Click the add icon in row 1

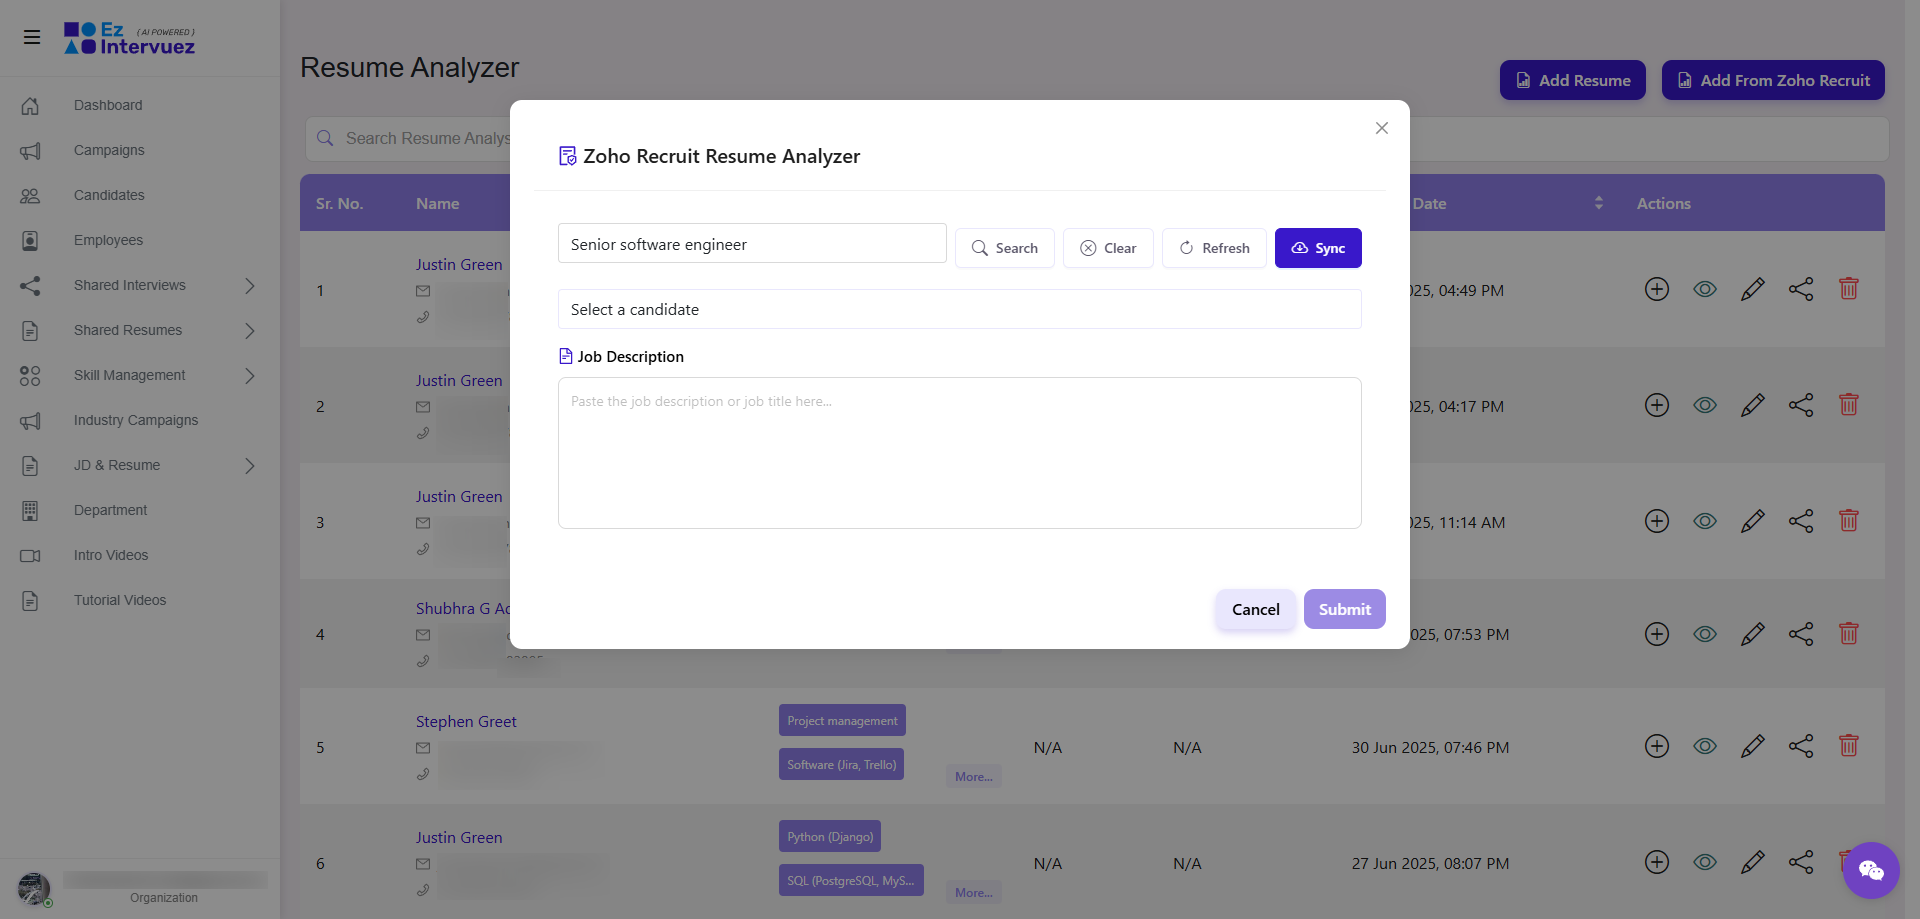pos(1657,290)
